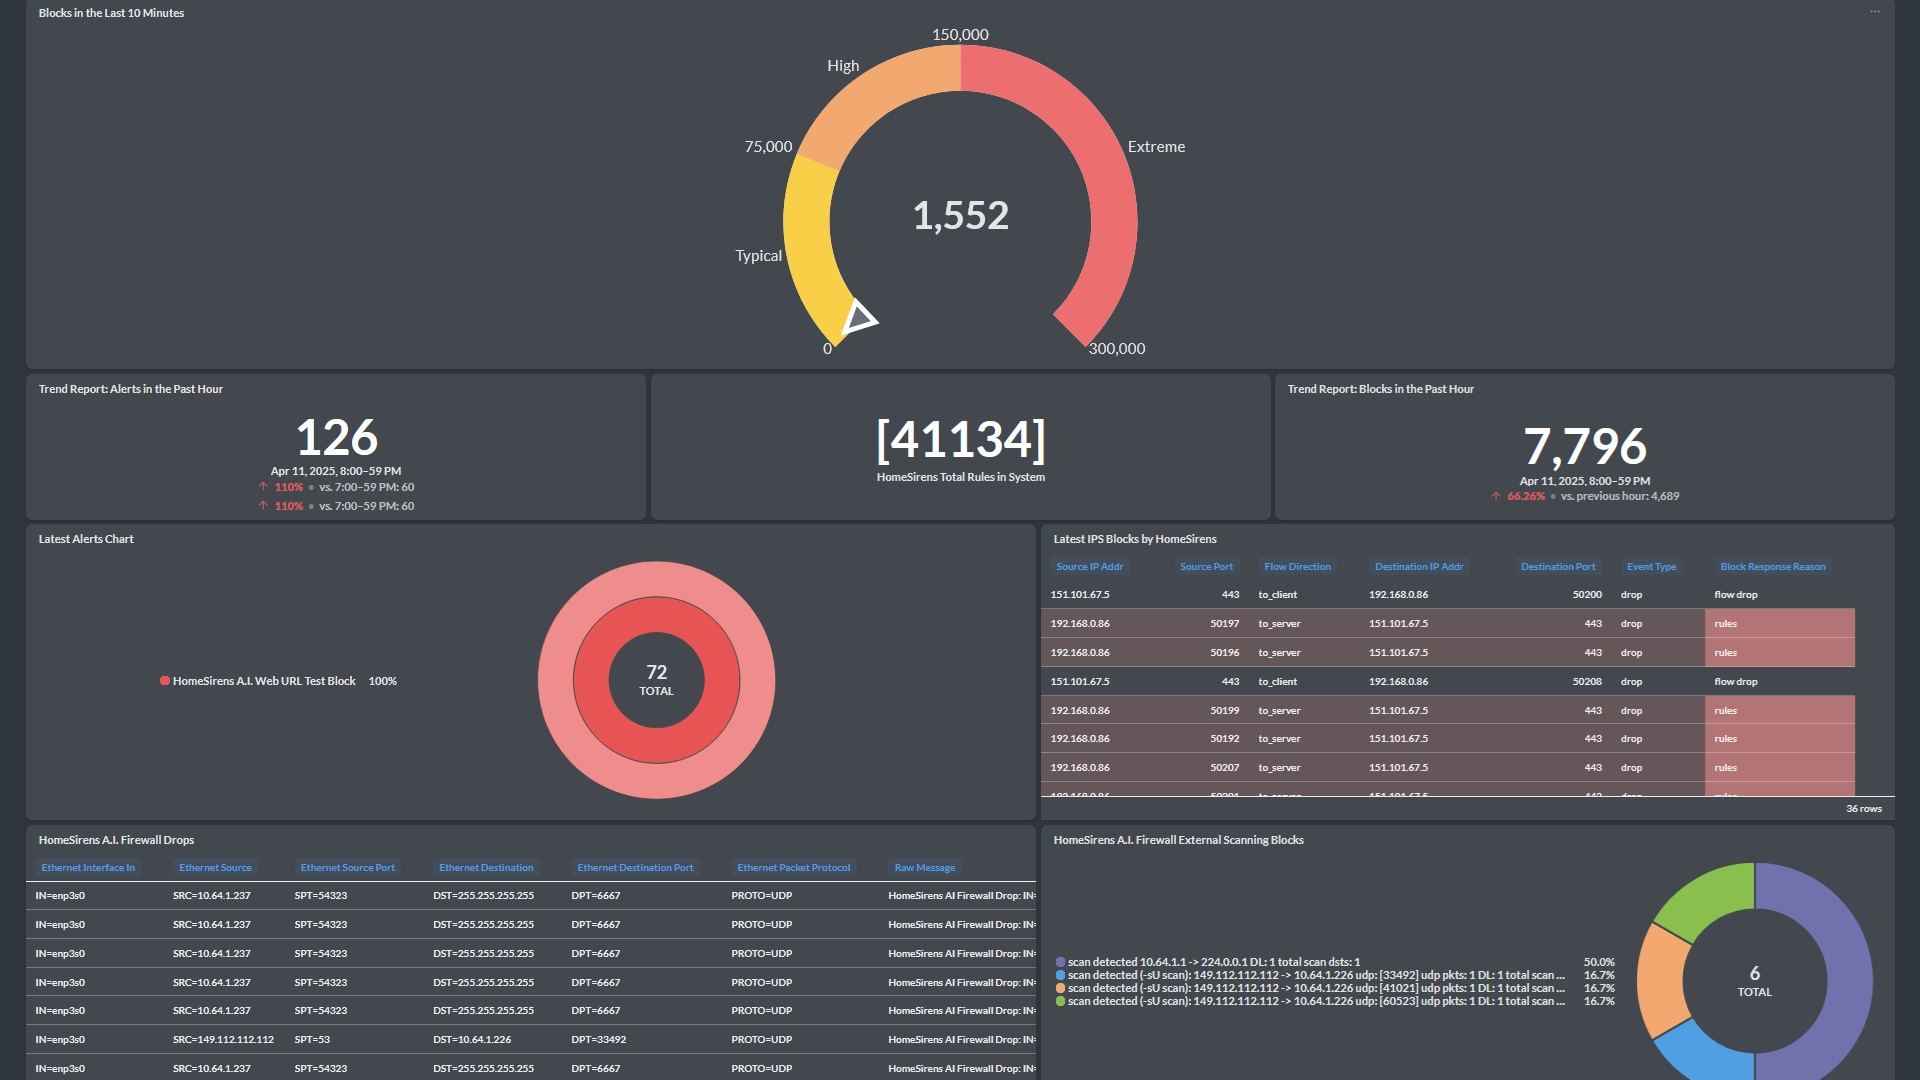Click 'vs. previous hour: 4,689' comparison text
The width and height of the screenshot is (1920, 1080).
[x=1620, y=496]
